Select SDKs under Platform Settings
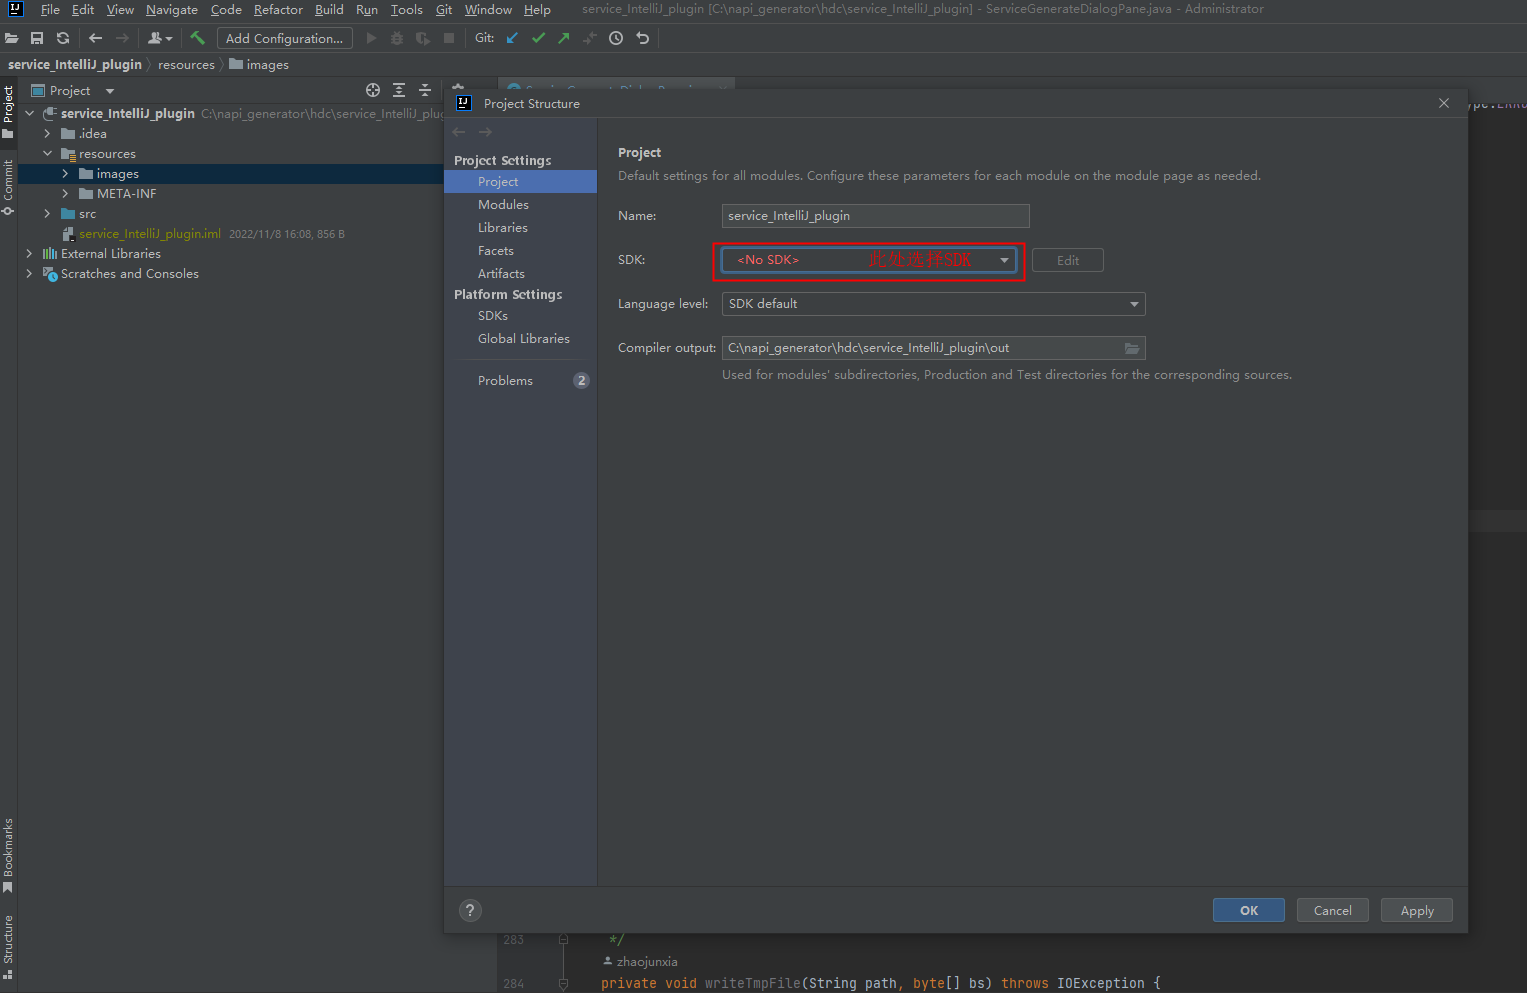This screenshot has height=993, width=1527. click(x=493, y=316)
